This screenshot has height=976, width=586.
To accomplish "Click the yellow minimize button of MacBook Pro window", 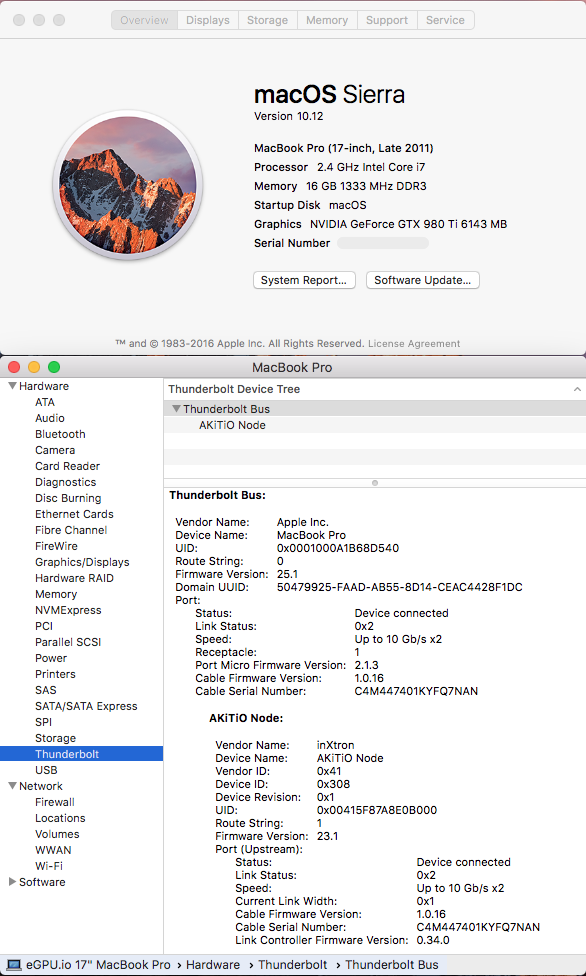I will tap(34, 367).
